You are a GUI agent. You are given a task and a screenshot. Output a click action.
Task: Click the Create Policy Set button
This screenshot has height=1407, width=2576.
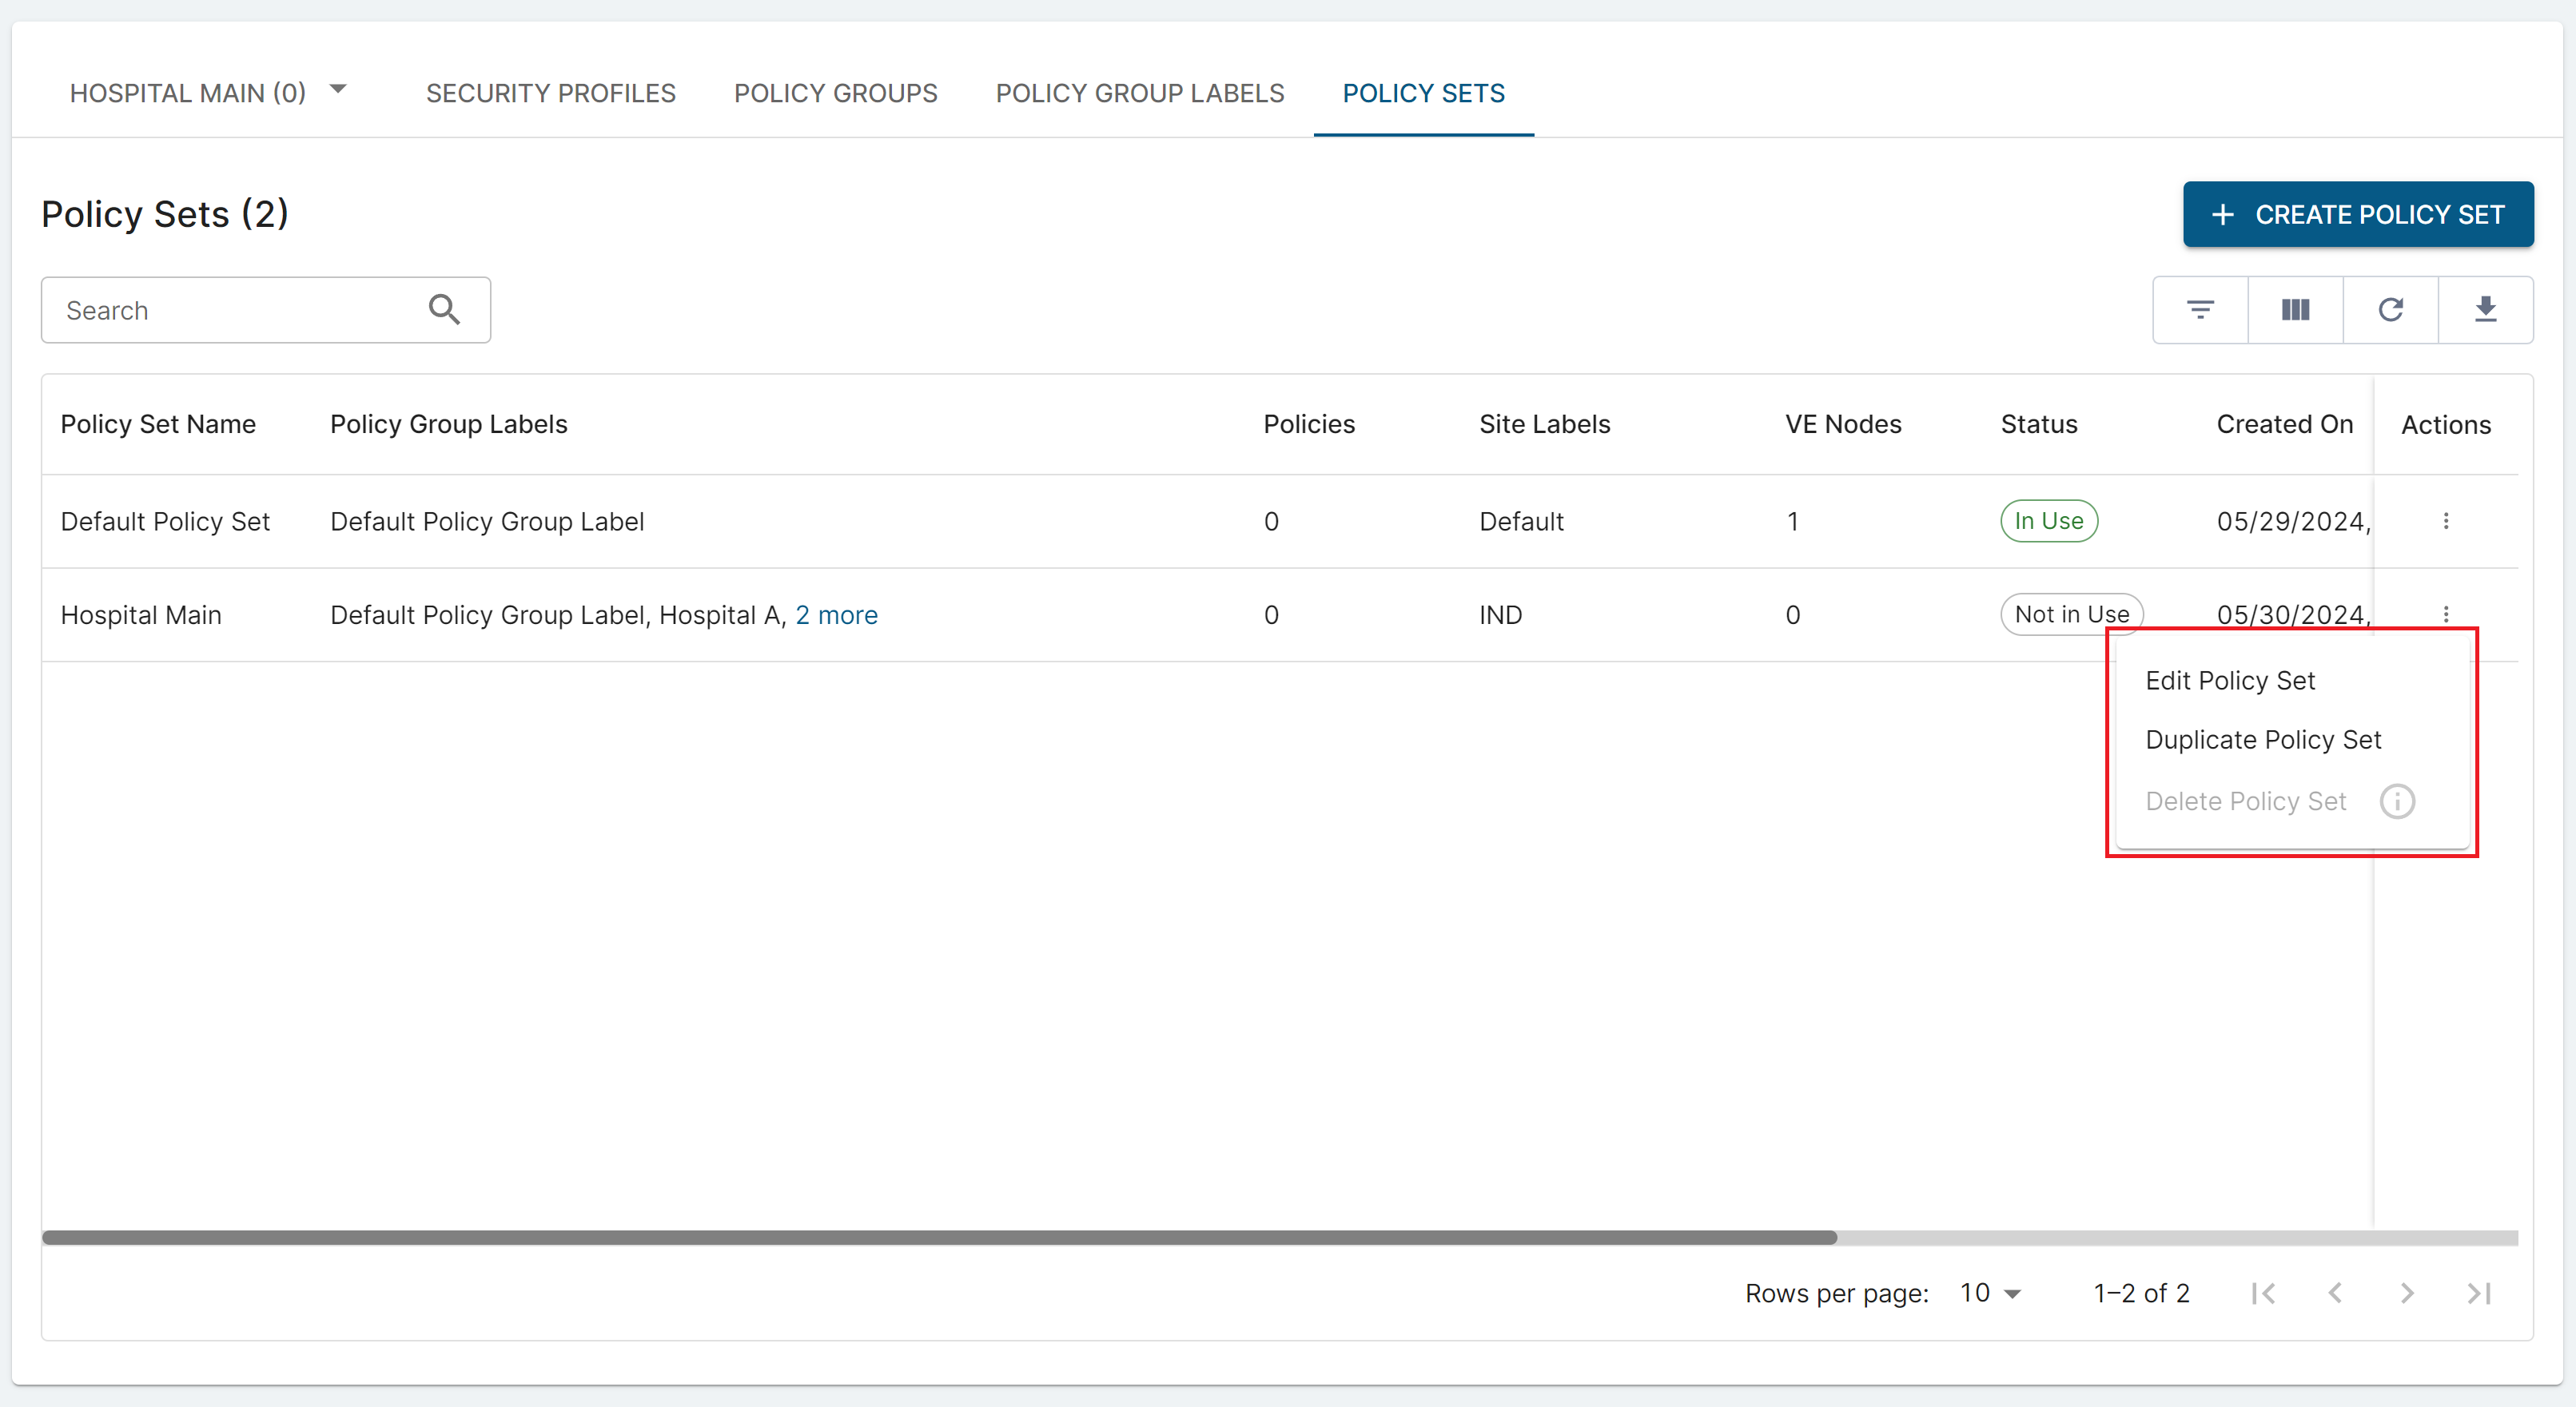click(x=2357, y=214)
